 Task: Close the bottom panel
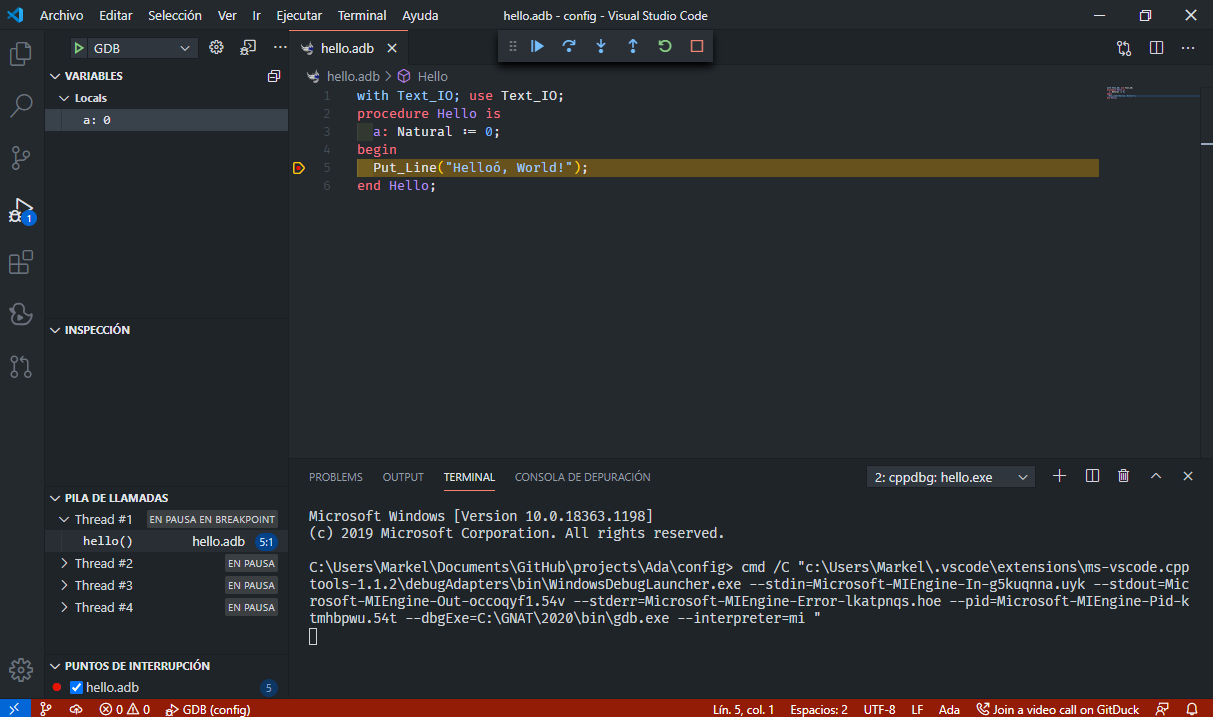click(1188, 476)
